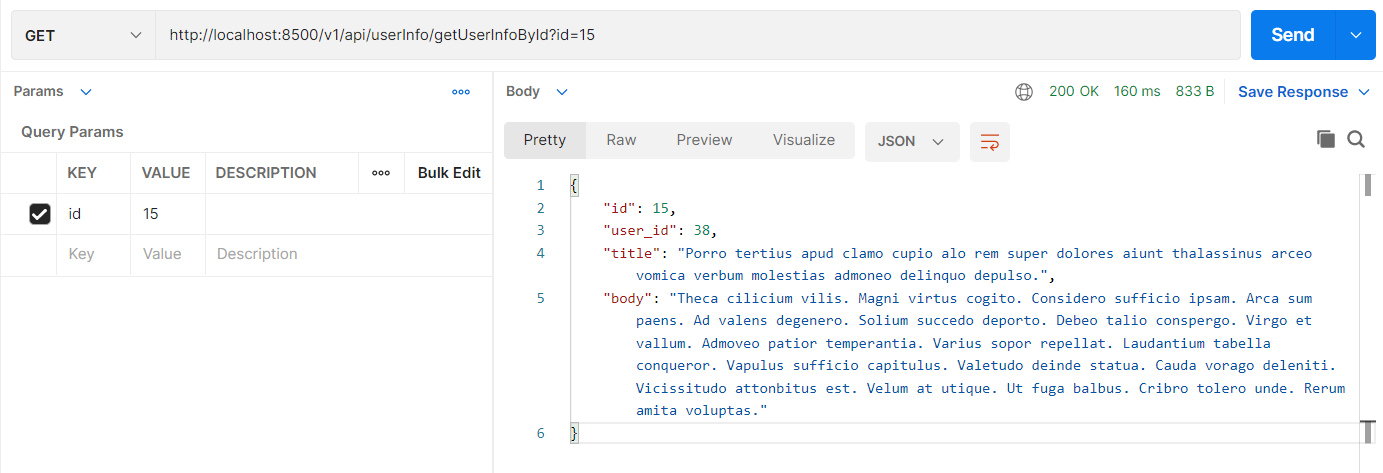Click the empty Key placeholder cell
This screenshot has height=473, width=1383.
94,255
